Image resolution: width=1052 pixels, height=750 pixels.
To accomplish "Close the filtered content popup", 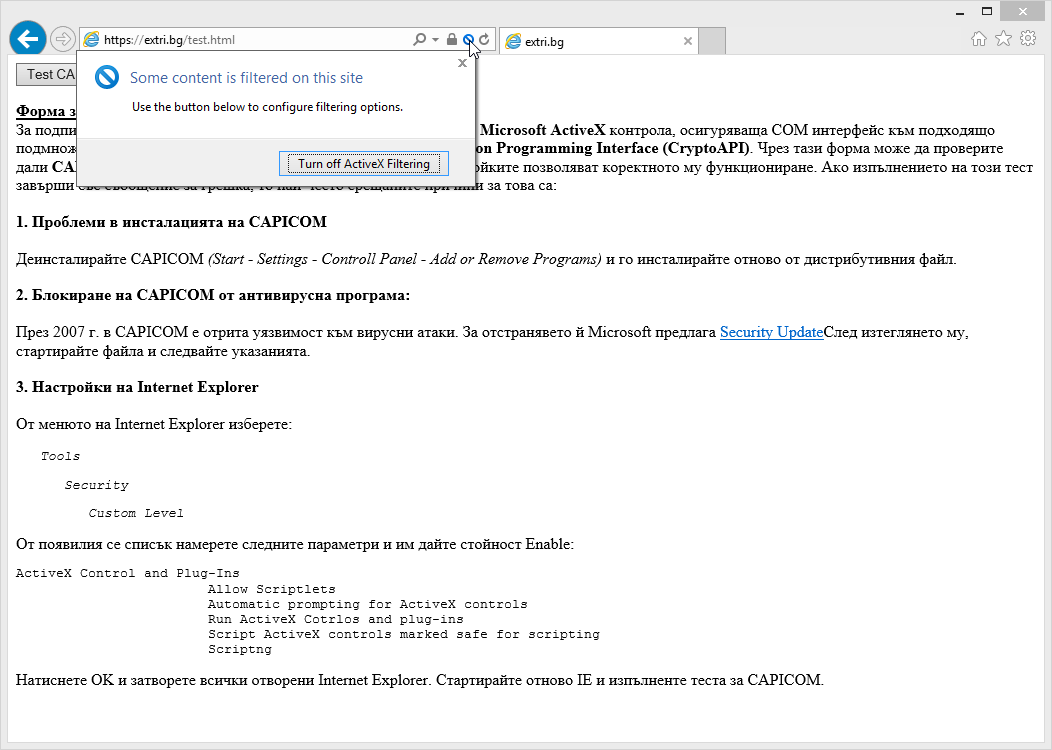I will tap(462, 63).
